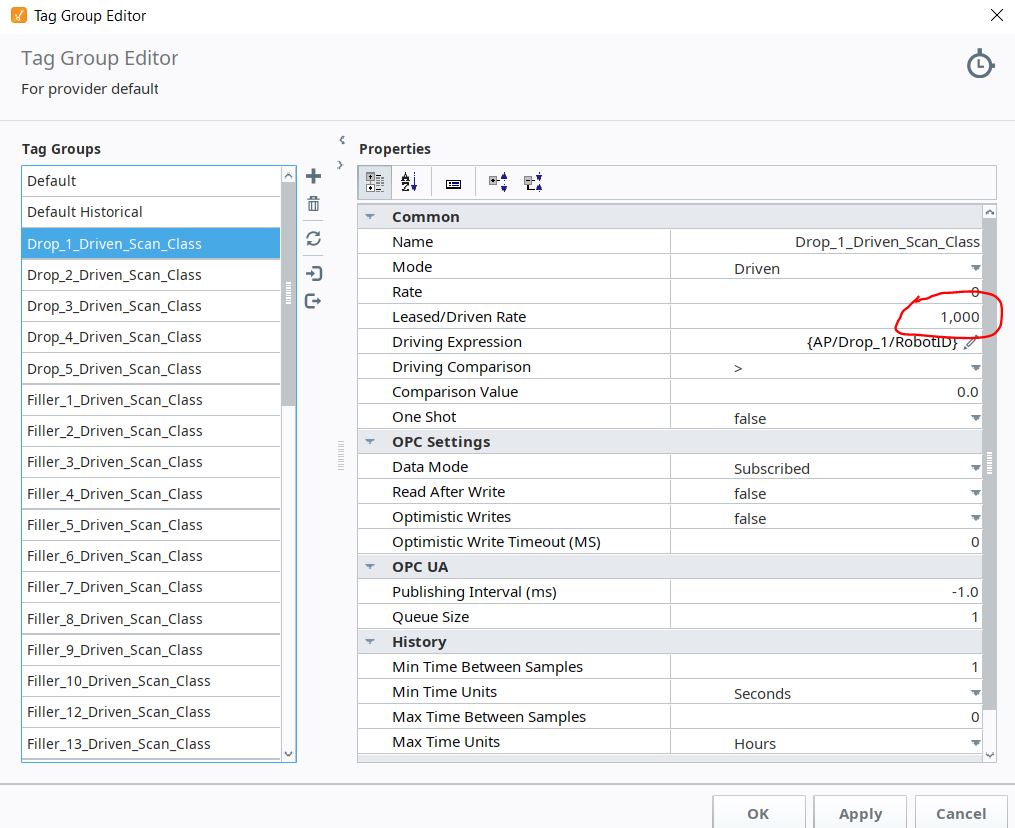Viewport: 1015px width, 828px height.
Task: Click the export tag groups icon
Action: [x=313, y=301]
